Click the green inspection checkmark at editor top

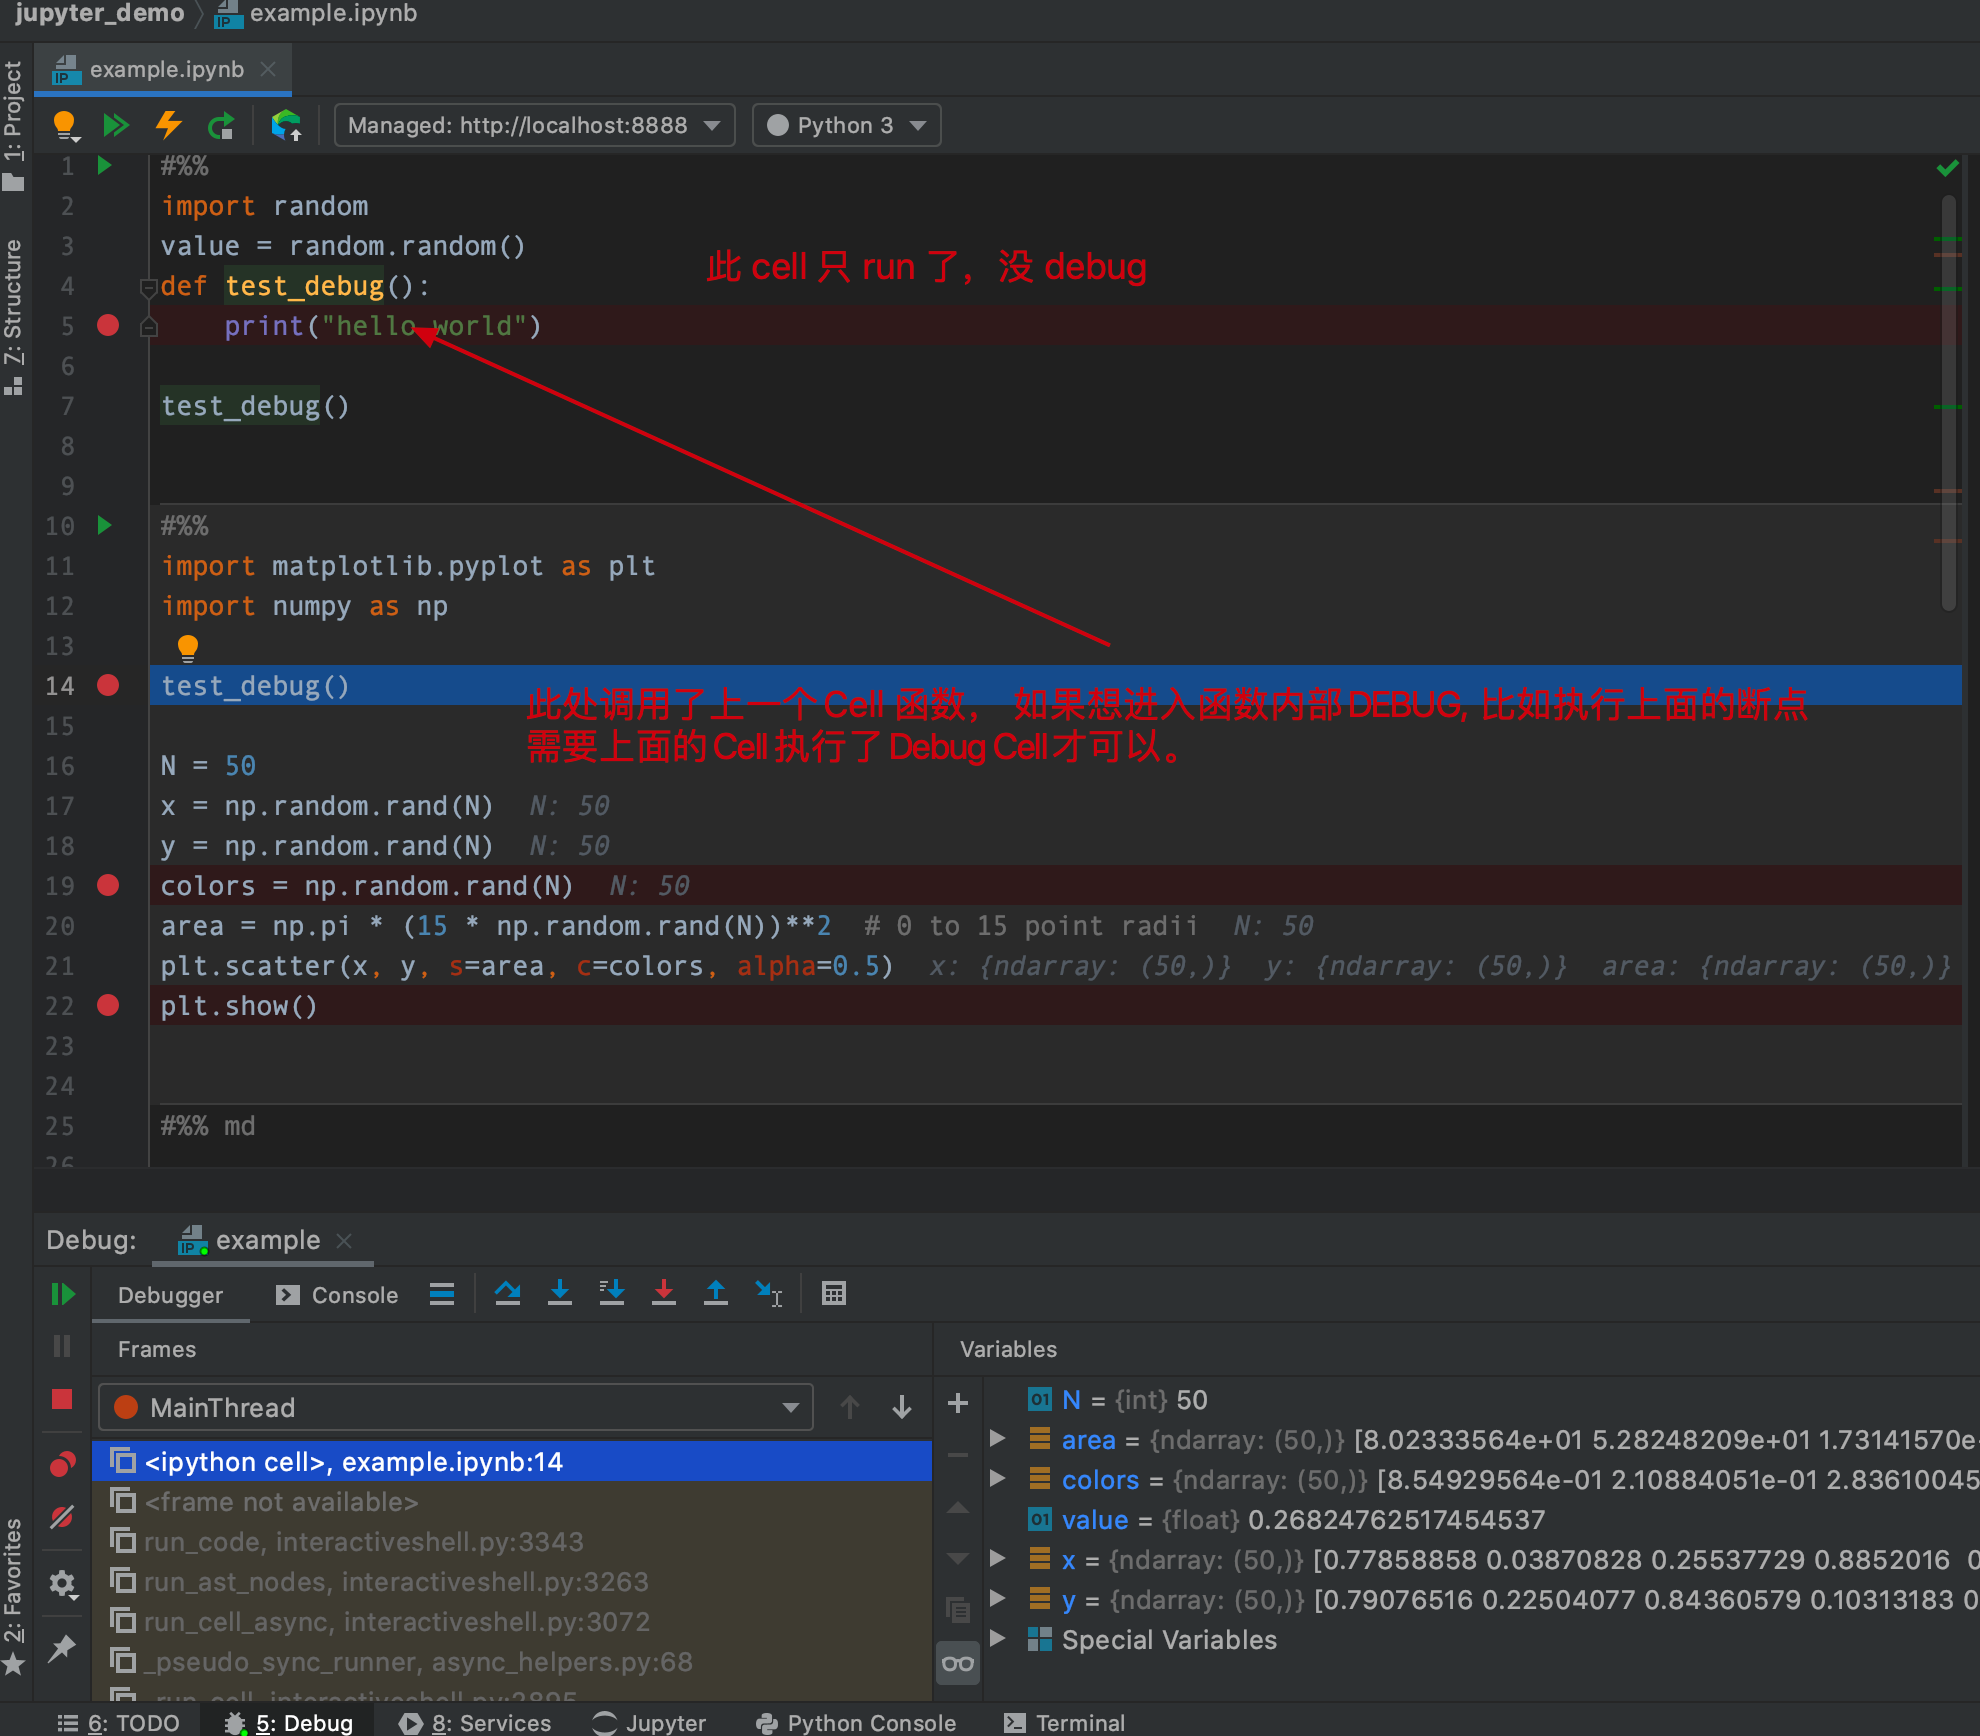(x=1947, y=168)
